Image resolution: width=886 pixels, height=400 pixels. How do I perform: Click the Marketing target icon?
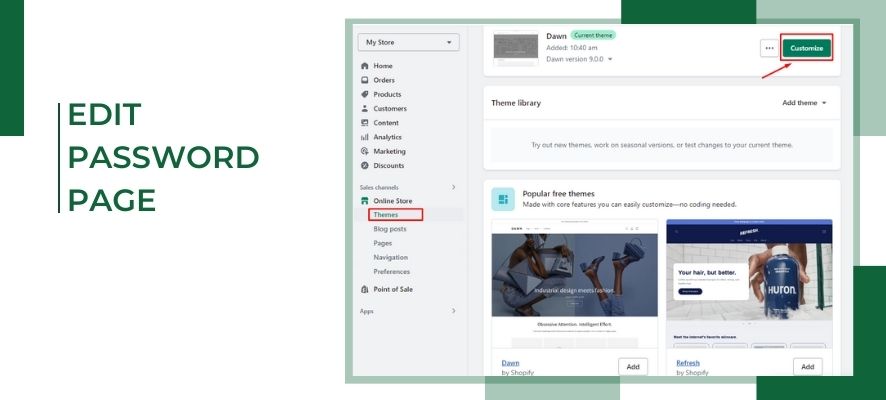pos(364,151)
